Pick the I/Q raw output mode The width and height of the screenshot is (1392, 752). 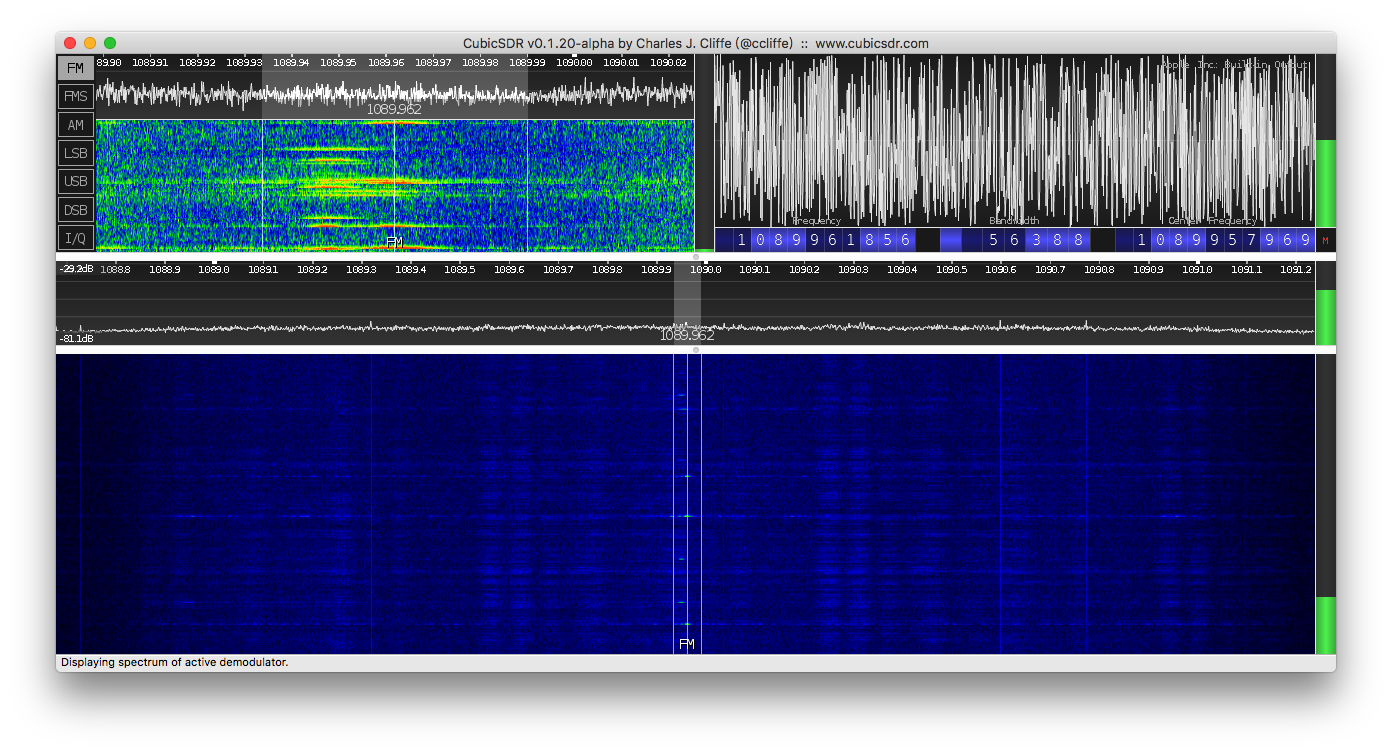(x=75, y=238)
